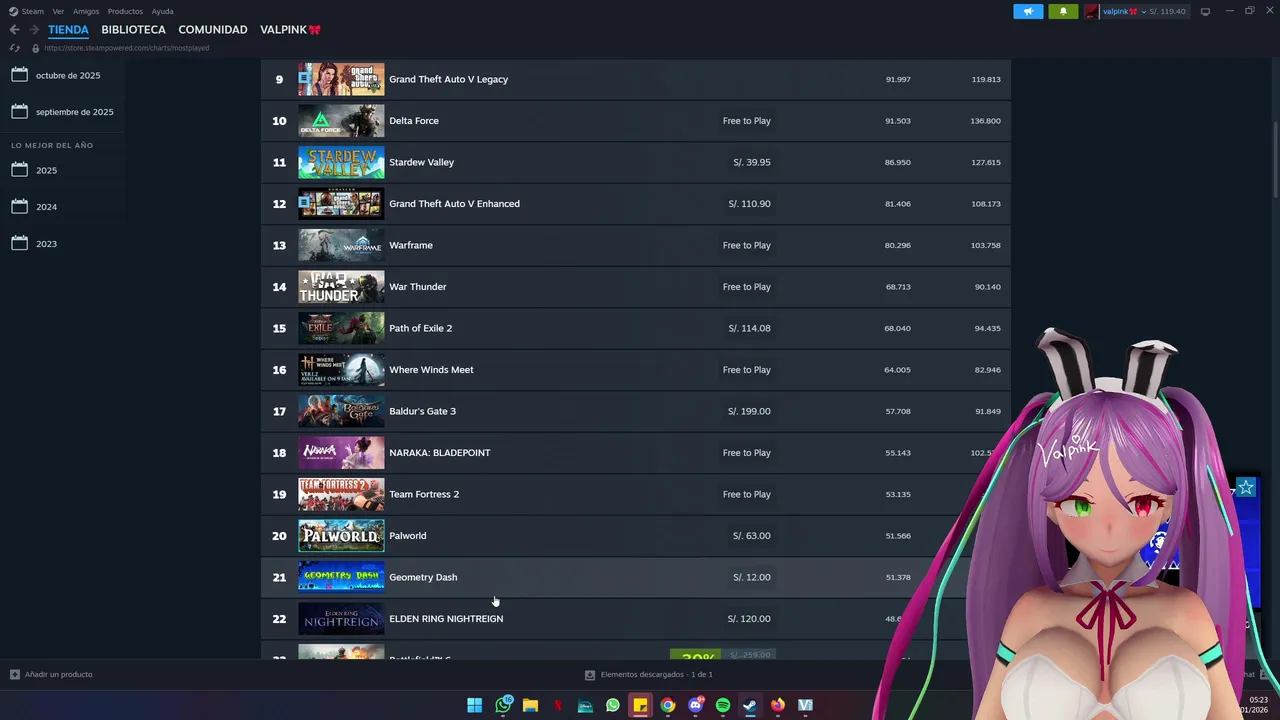Reload the store page

coord(14,48)
